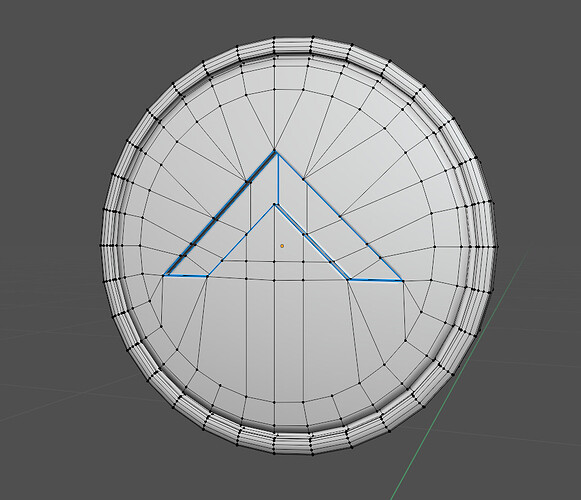Select the rightmost outer rim vertex of the disc
The width and height of the screenshot is (581, 500).
[497, 247]
